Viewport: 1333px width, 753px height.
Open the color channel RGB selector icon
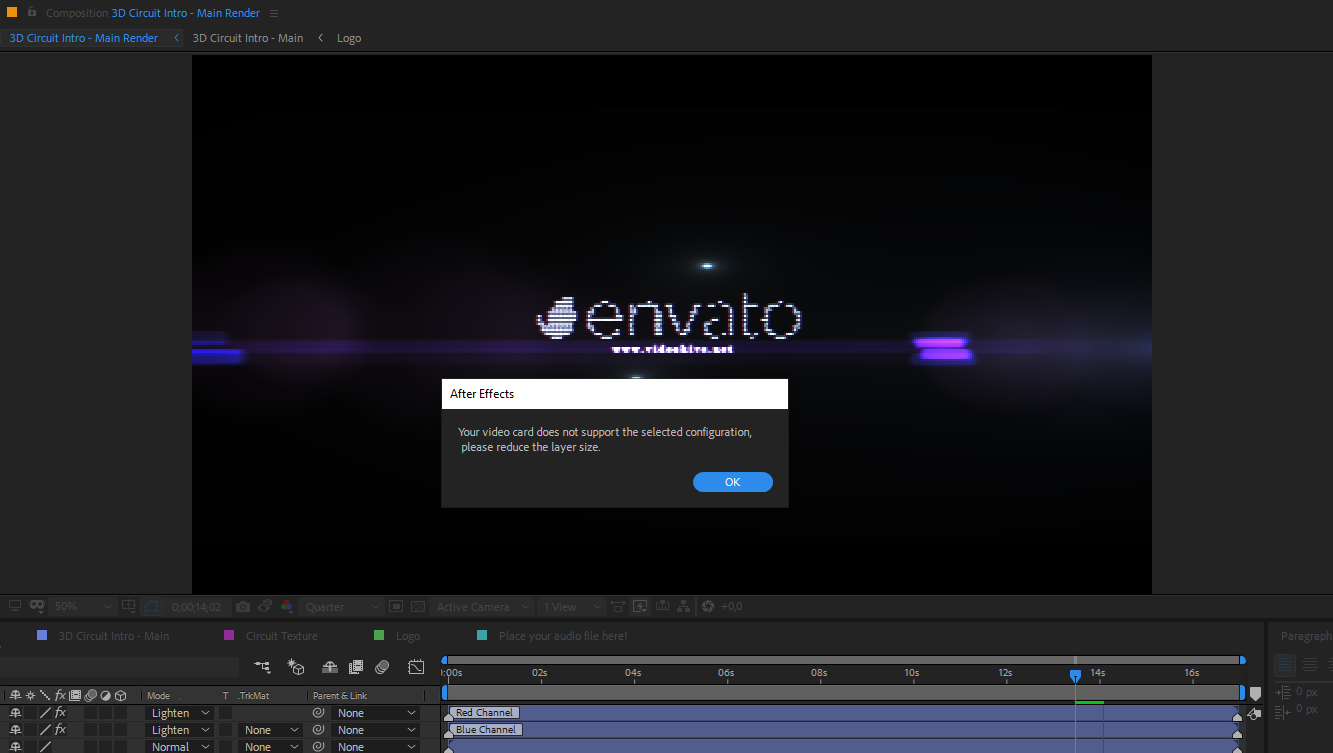[287, 606]
